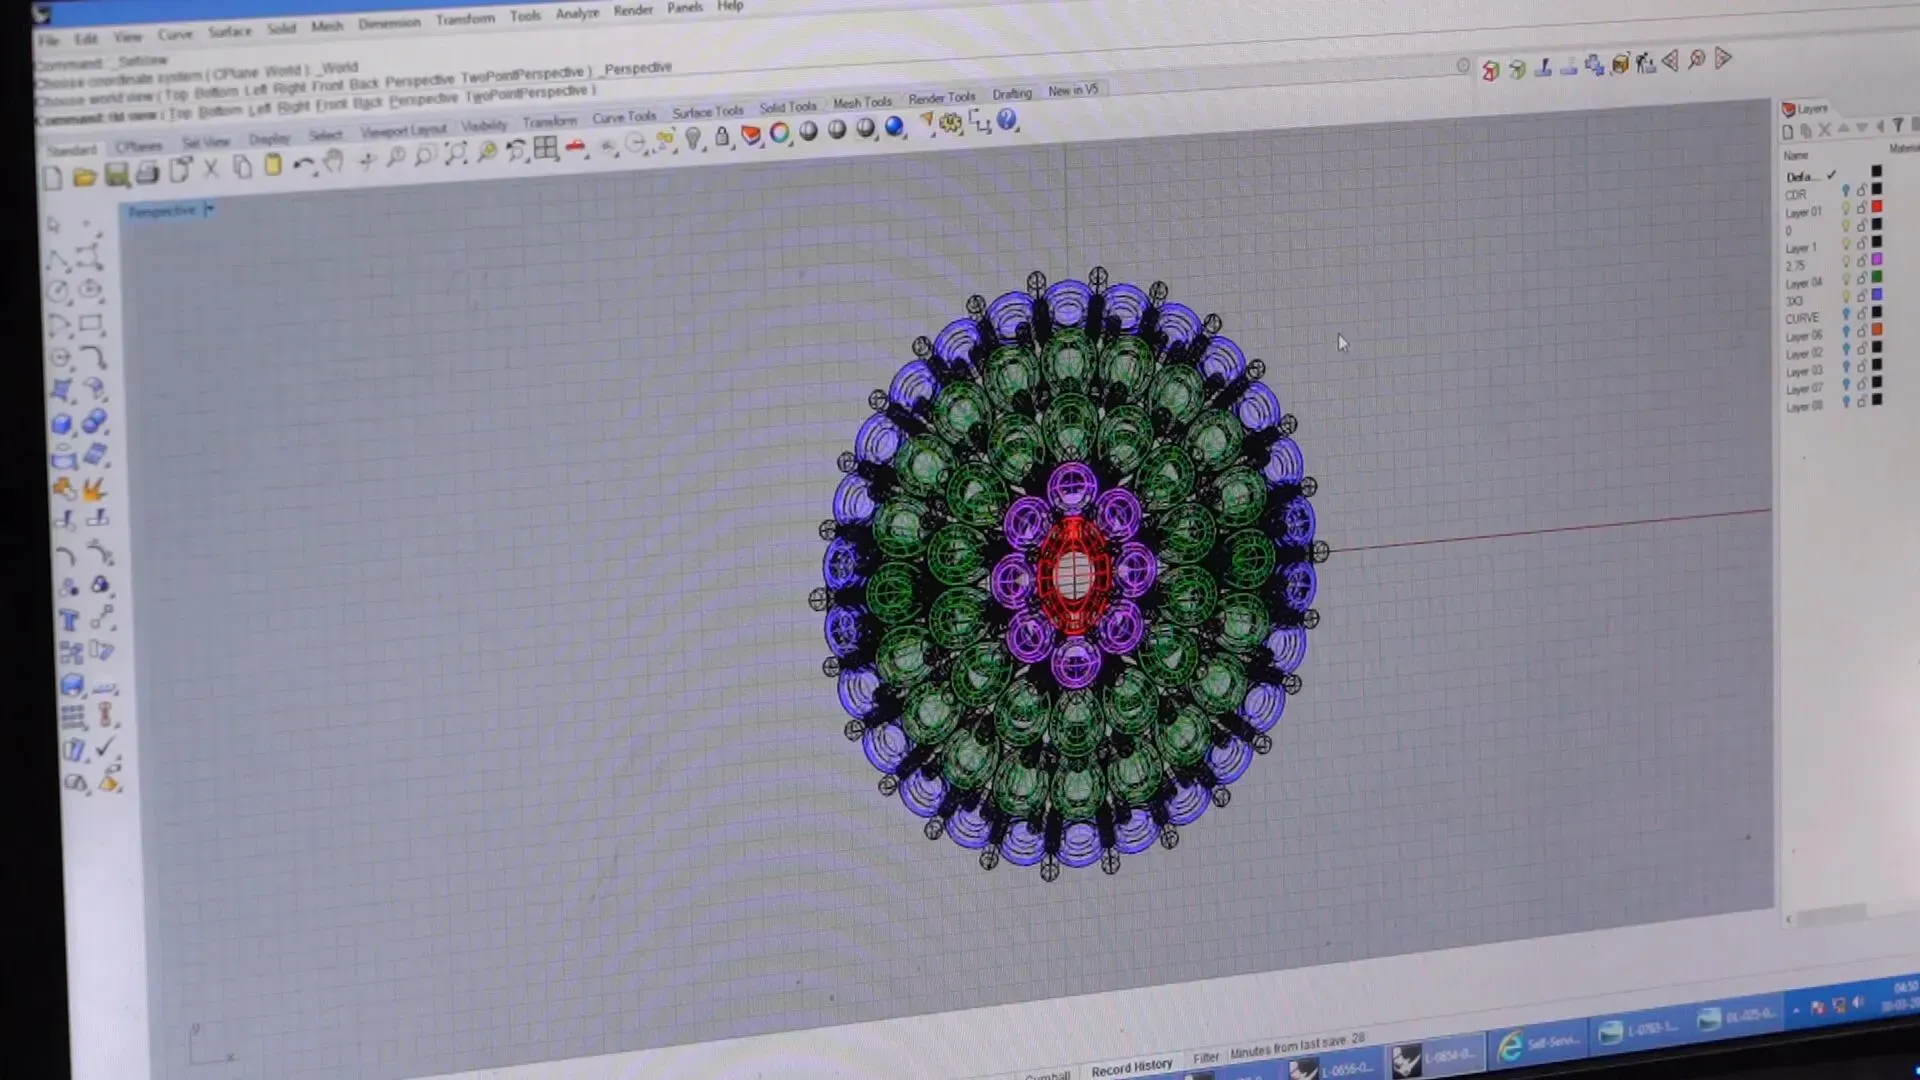Image resolution: width=1920 pixels, height=1080 pixels.
Task: Open the Panels menu
Action: tap(685, 8)
